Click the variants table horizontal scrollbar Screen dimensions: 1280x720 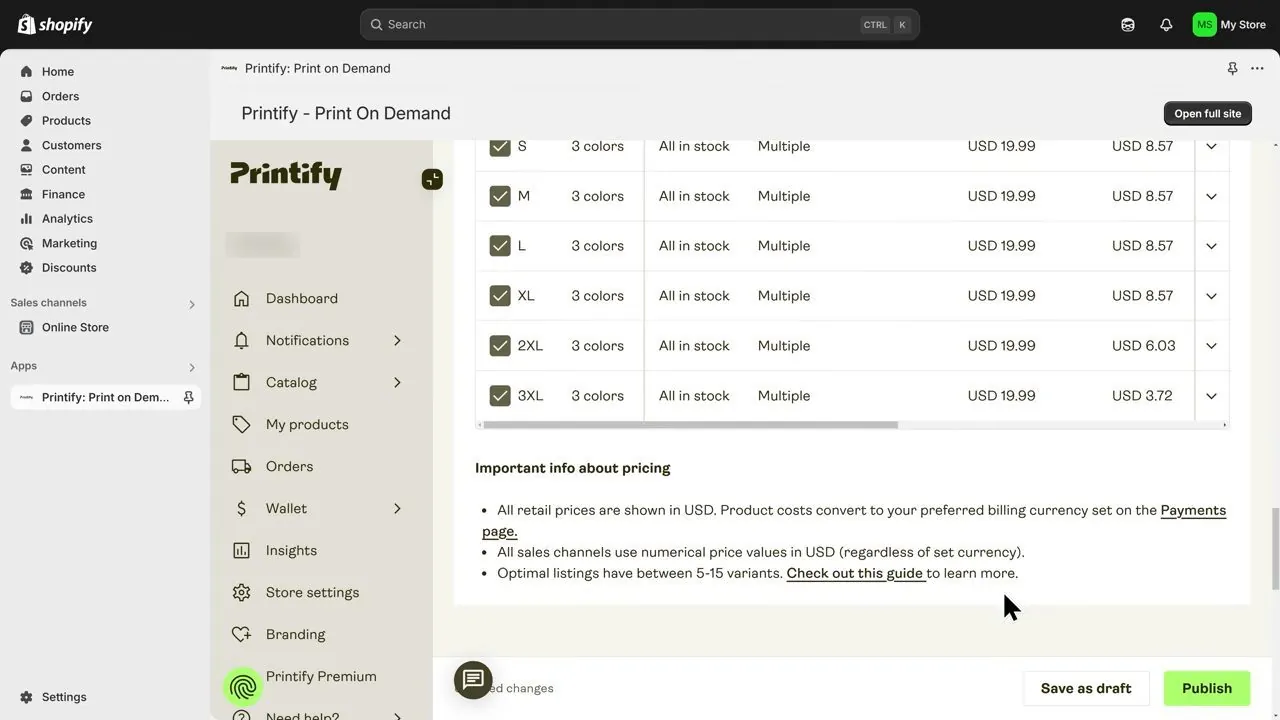click(690, 425)
